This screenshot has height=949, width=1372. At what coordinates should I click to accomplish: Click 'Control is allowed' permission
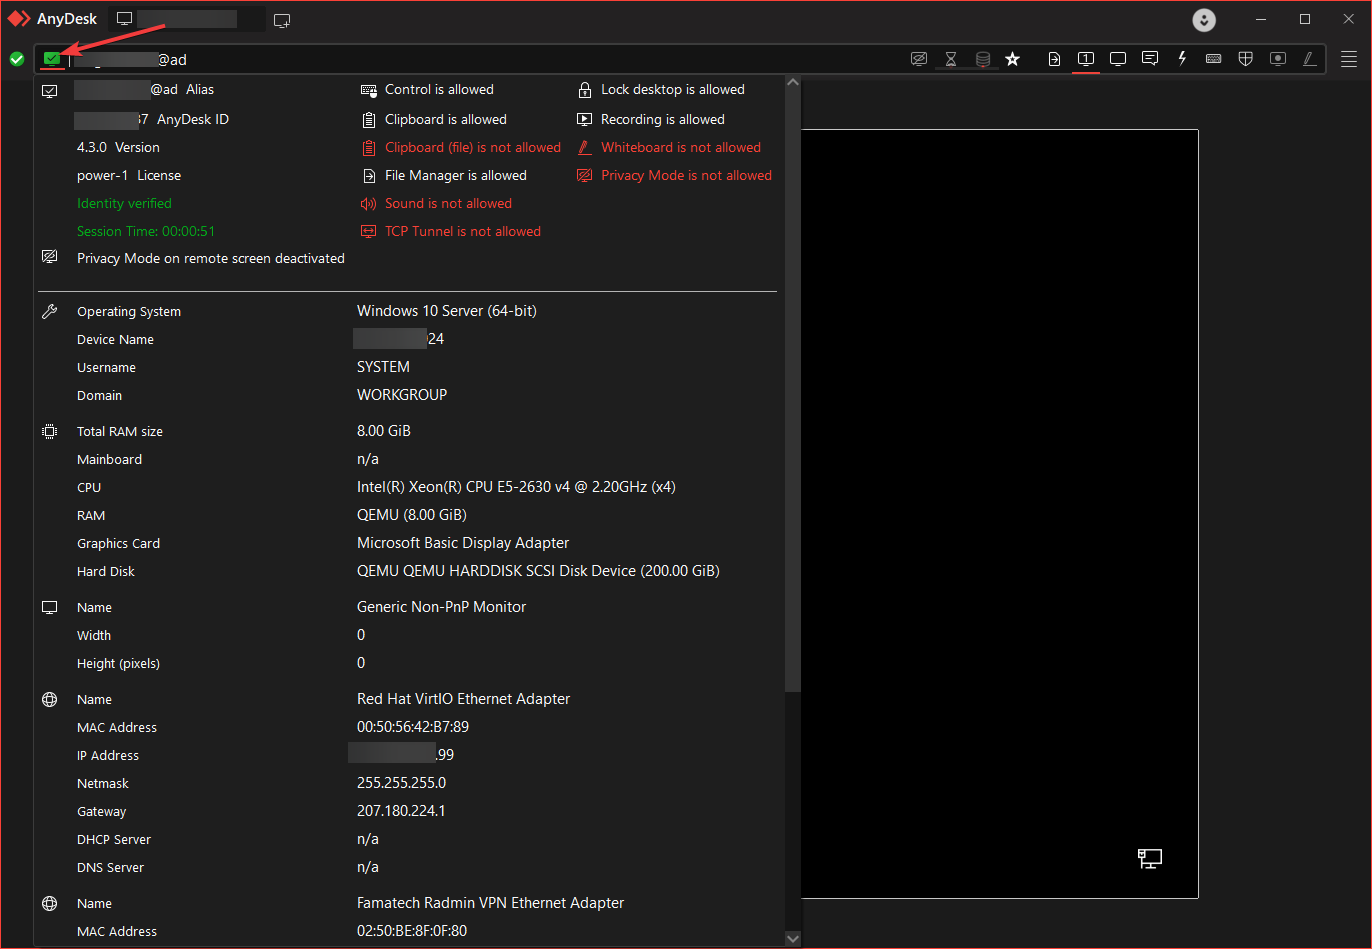click(x=439, y=89)
